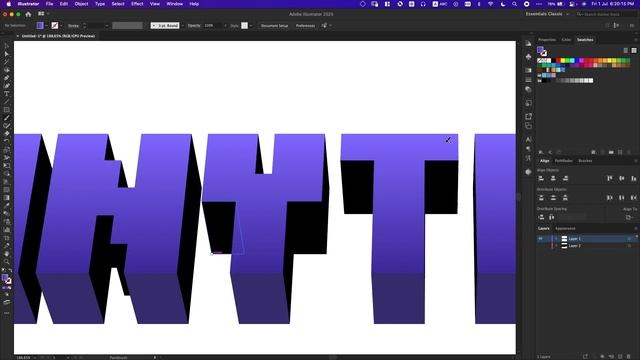The width and height of the screenshot is (640, 360).
Task: Open the Object menu
Action: [81, 4]
